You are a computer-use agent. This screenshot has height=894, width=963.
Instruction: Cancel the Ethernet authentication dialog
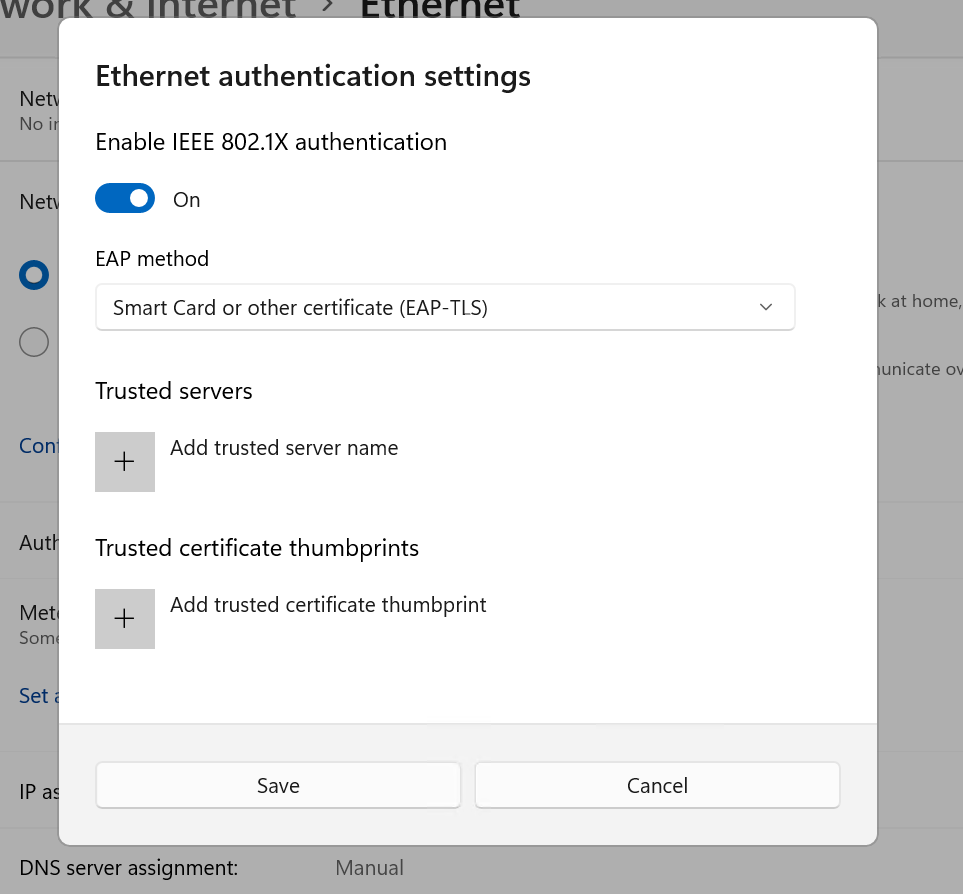click(656, 785)
